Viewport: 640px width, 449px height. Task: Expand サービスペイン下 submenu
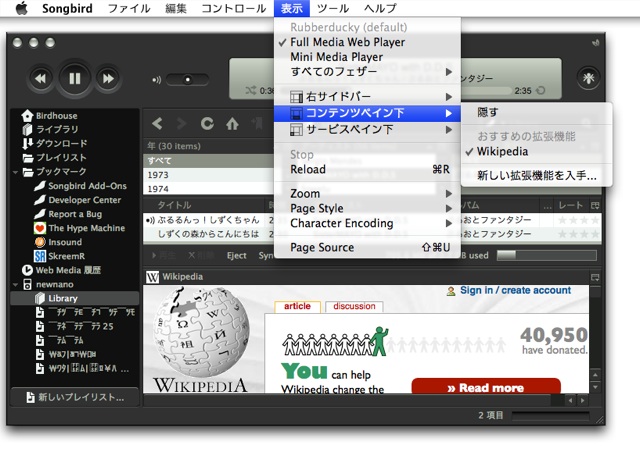tap(367, 130)
